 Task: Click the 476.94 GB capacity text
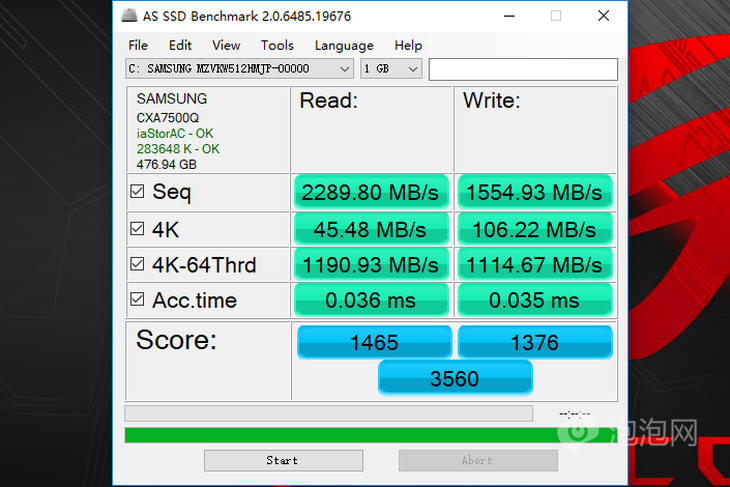tap(166, 164)
